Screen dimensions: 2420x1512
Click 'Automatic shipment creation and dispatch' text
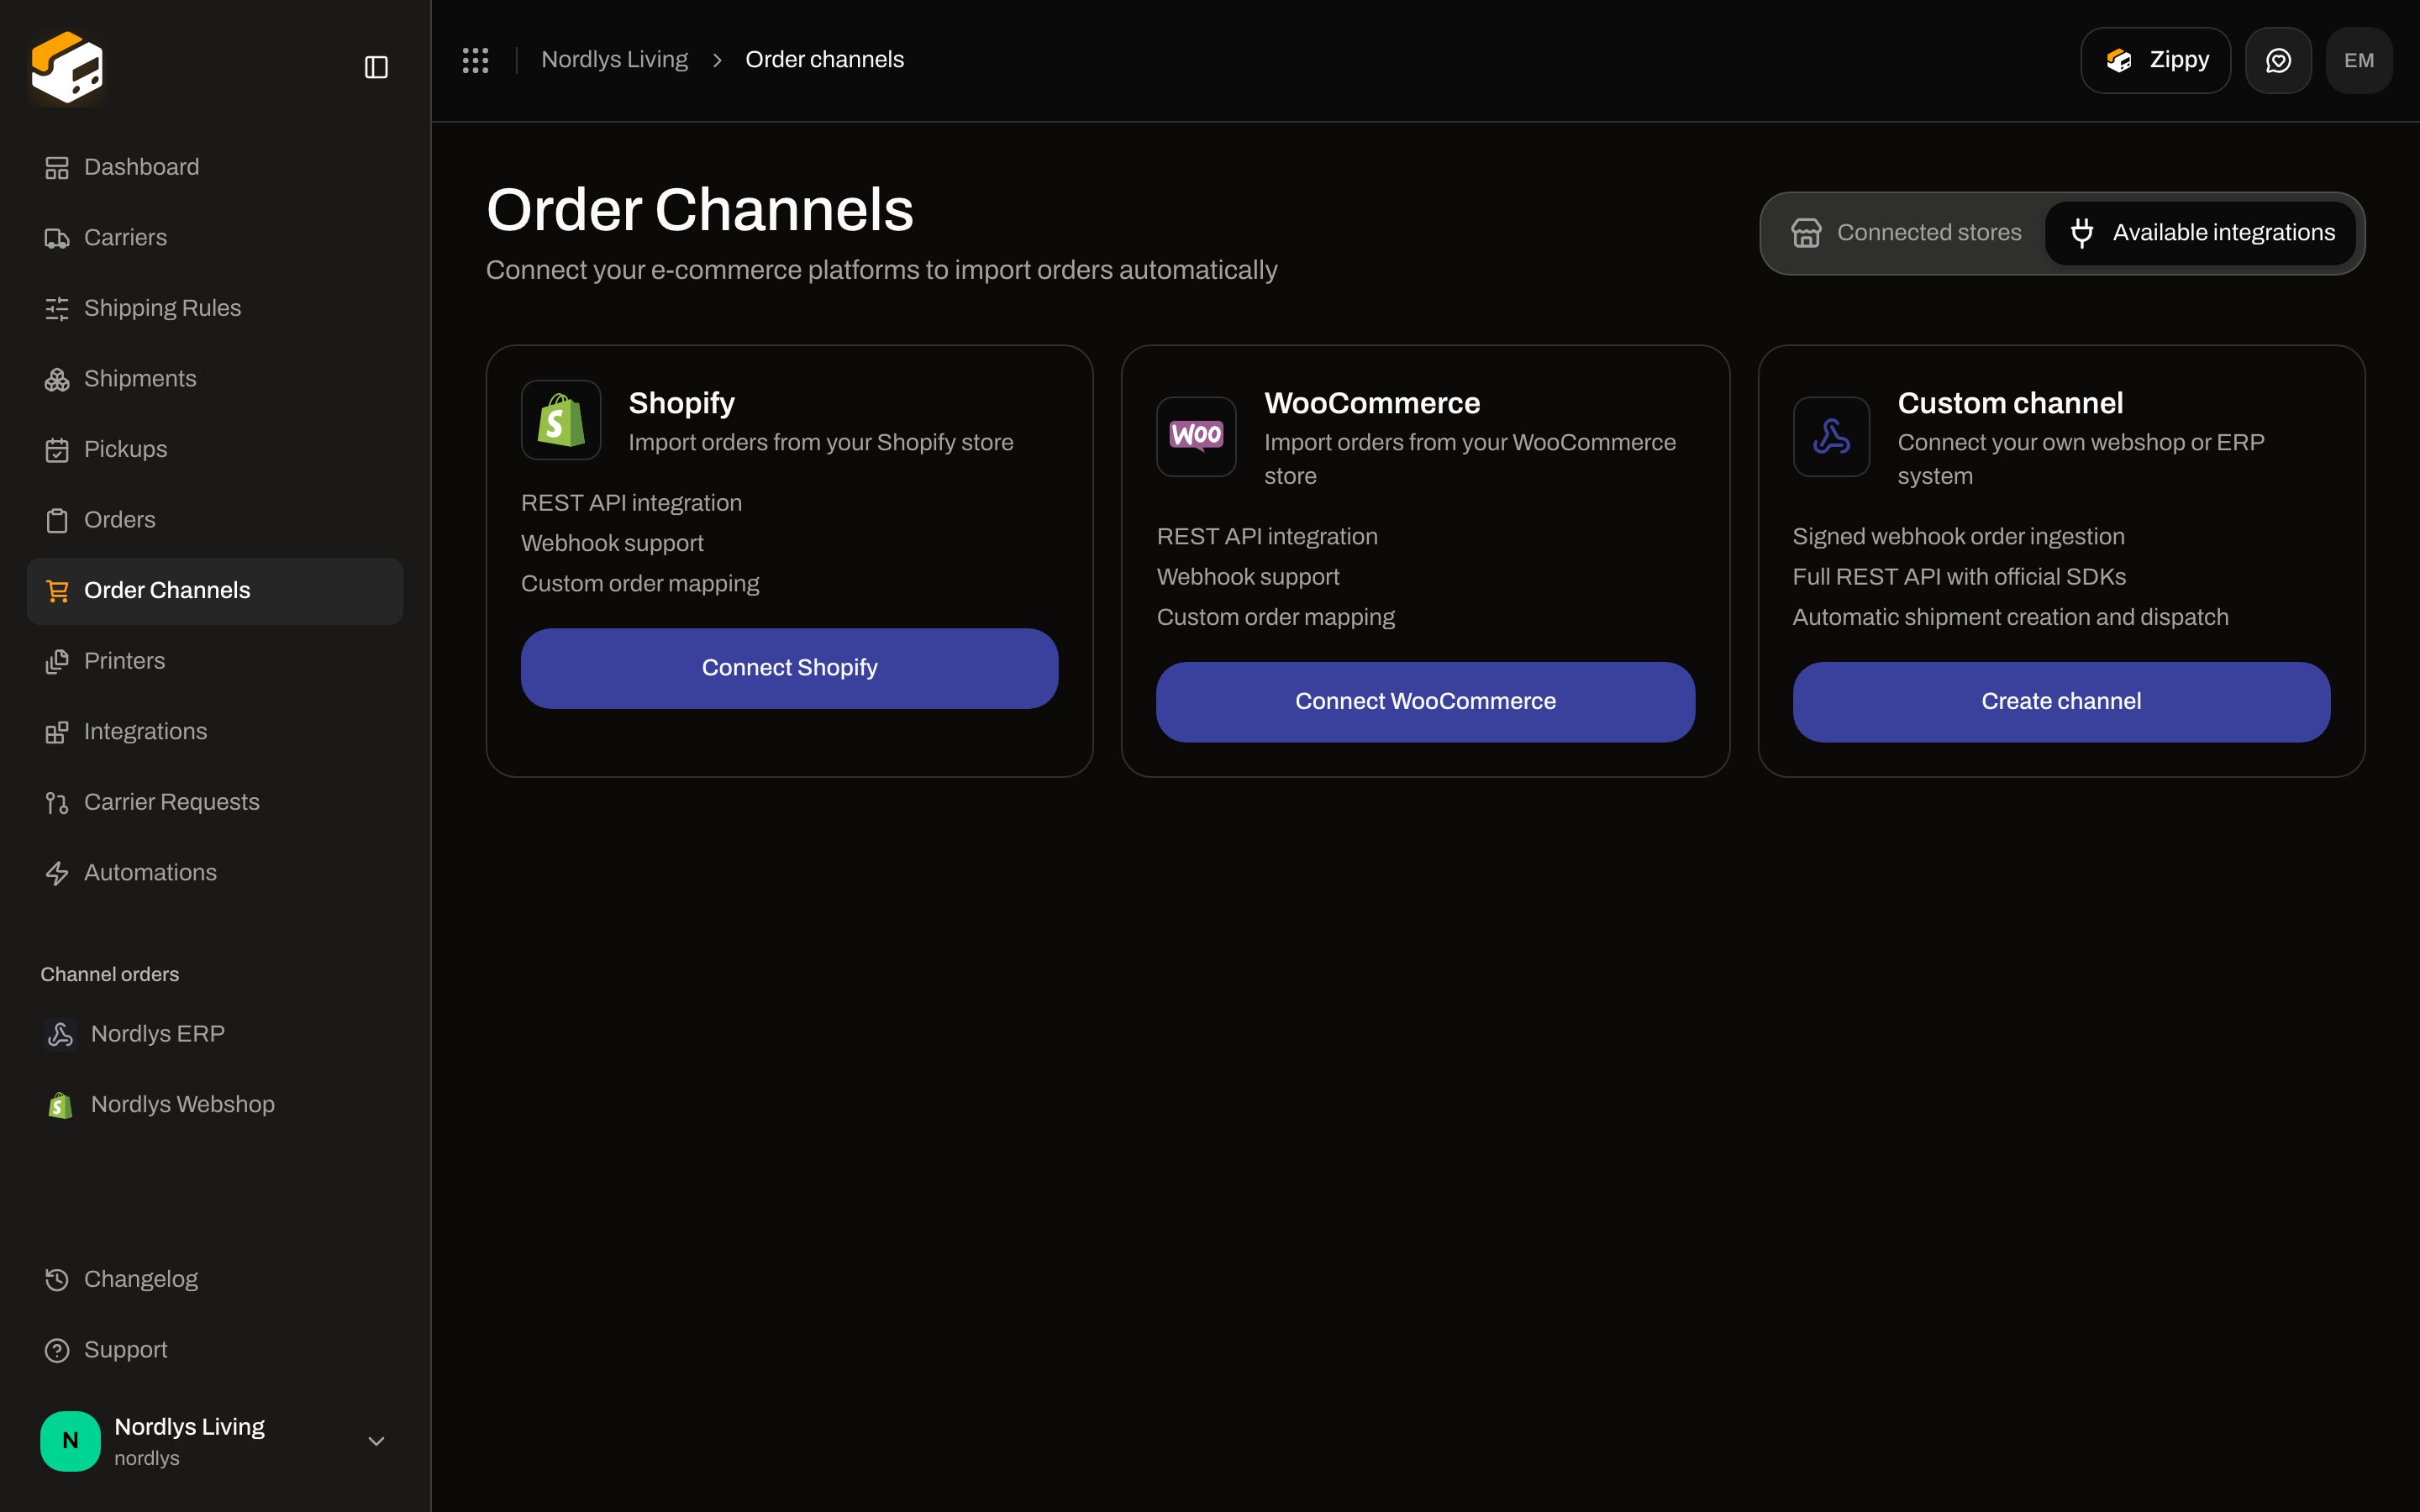(x=2010, y=617)
